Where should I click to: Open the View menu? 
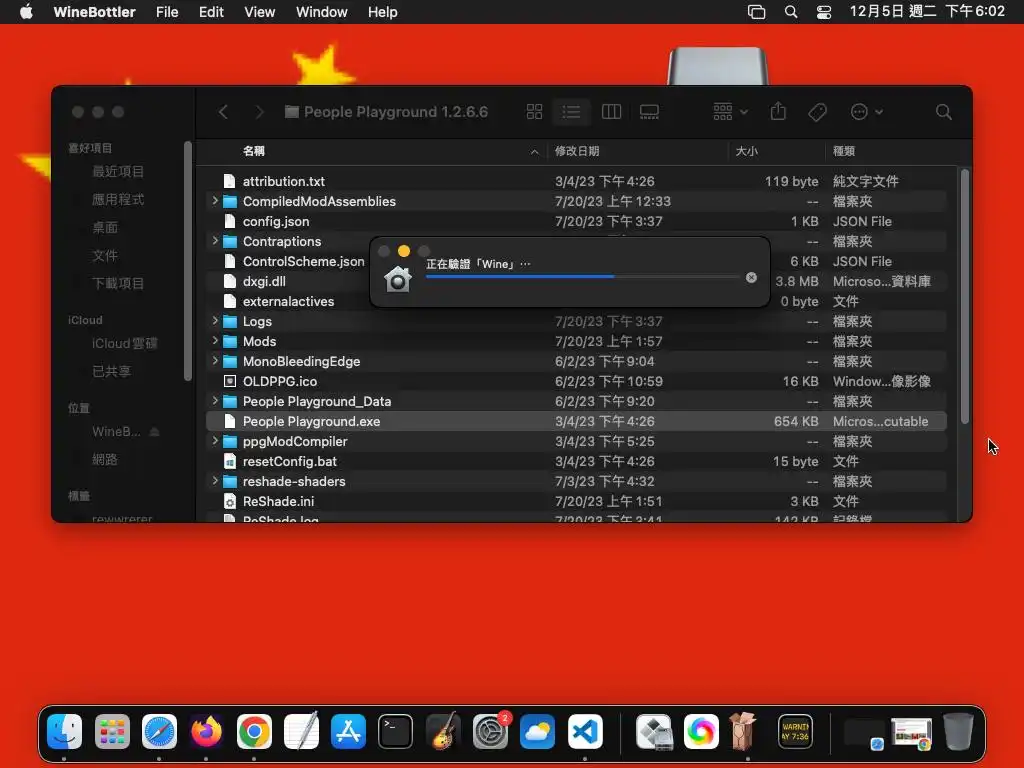259,12
